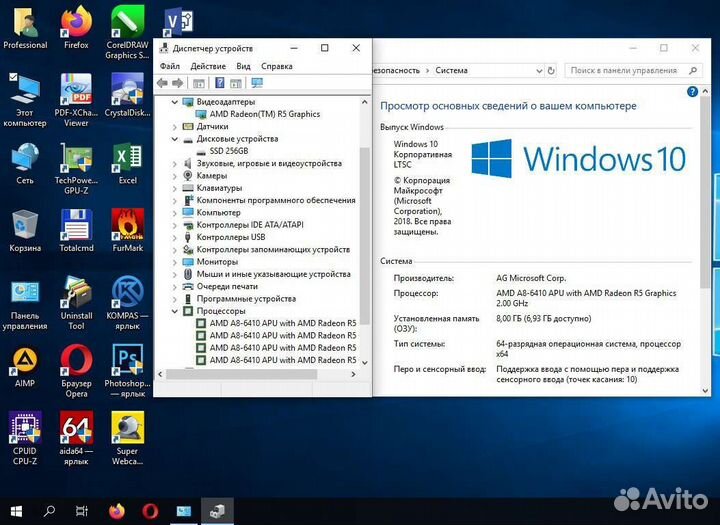This screenshot has height=525, width=720.
Task: Launch the FurMark desktop icon
Action: click(x=127, y=230)
